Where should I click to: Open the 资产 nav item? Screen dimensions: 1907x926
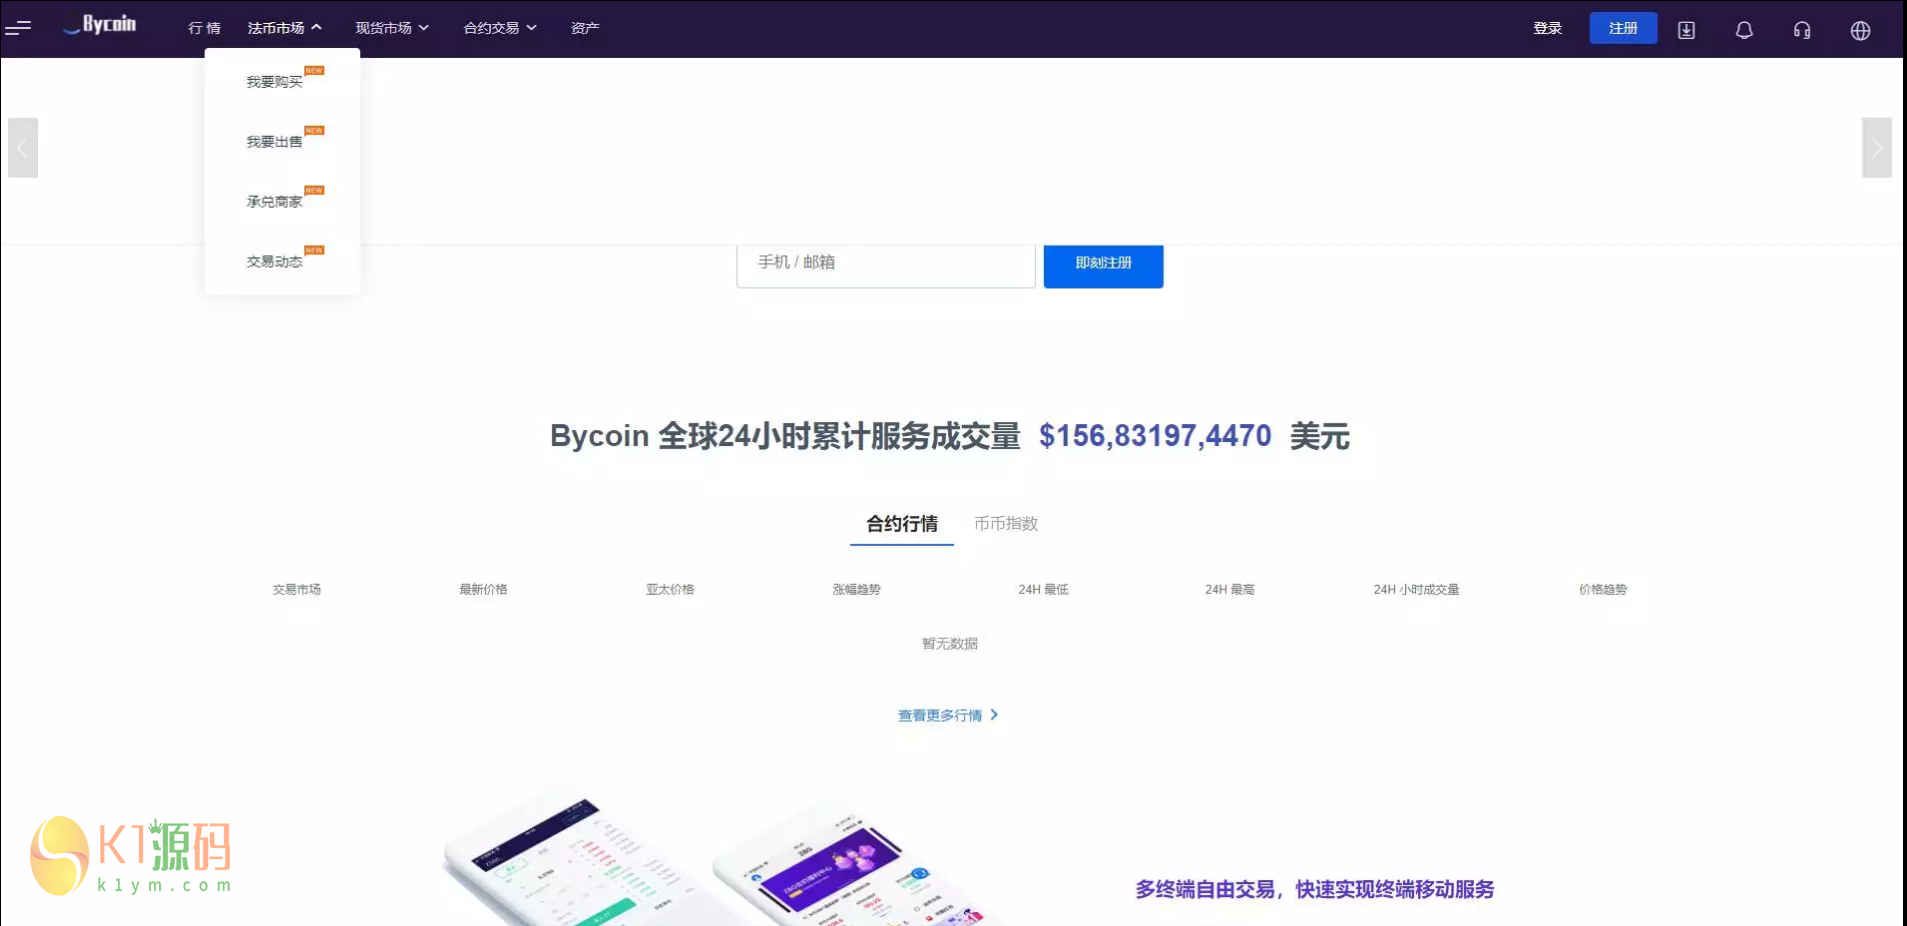point(585,28)
